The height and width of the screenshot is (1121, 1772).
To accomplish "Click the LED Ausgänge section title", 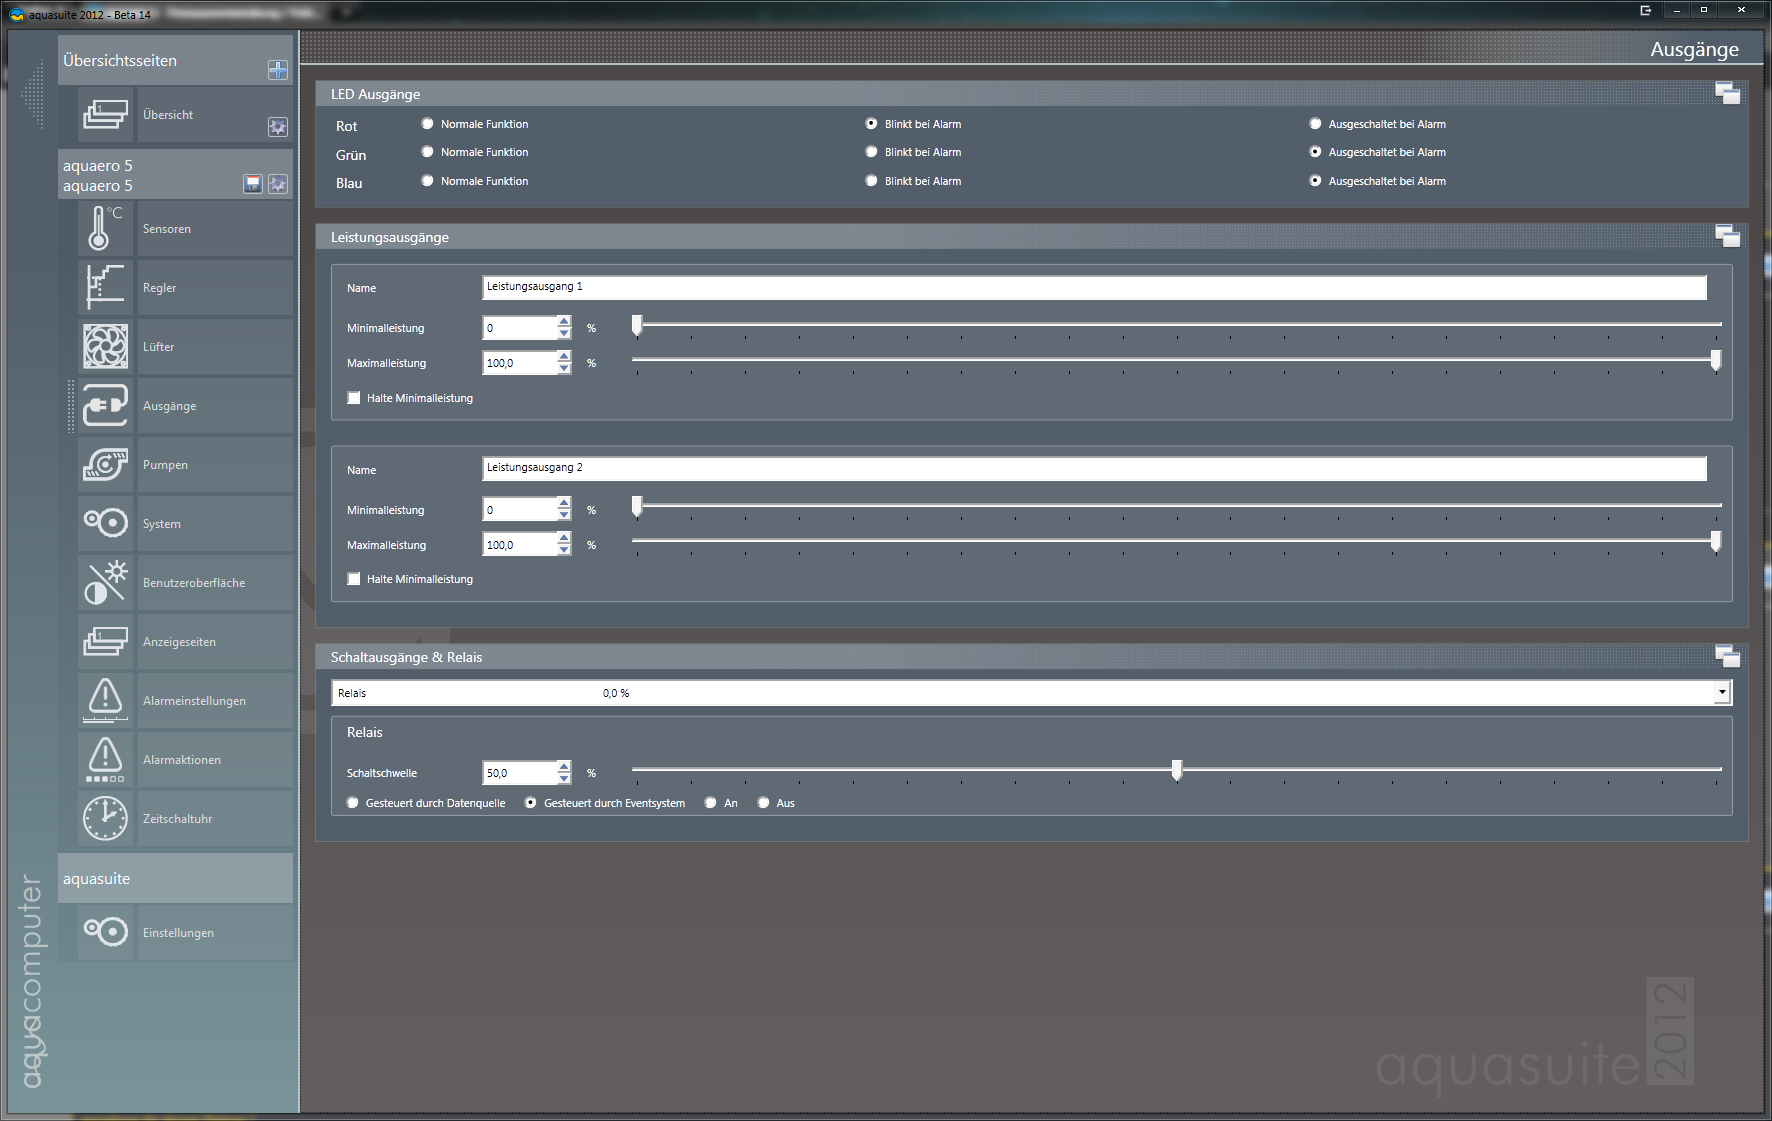I will pos(376,94).
